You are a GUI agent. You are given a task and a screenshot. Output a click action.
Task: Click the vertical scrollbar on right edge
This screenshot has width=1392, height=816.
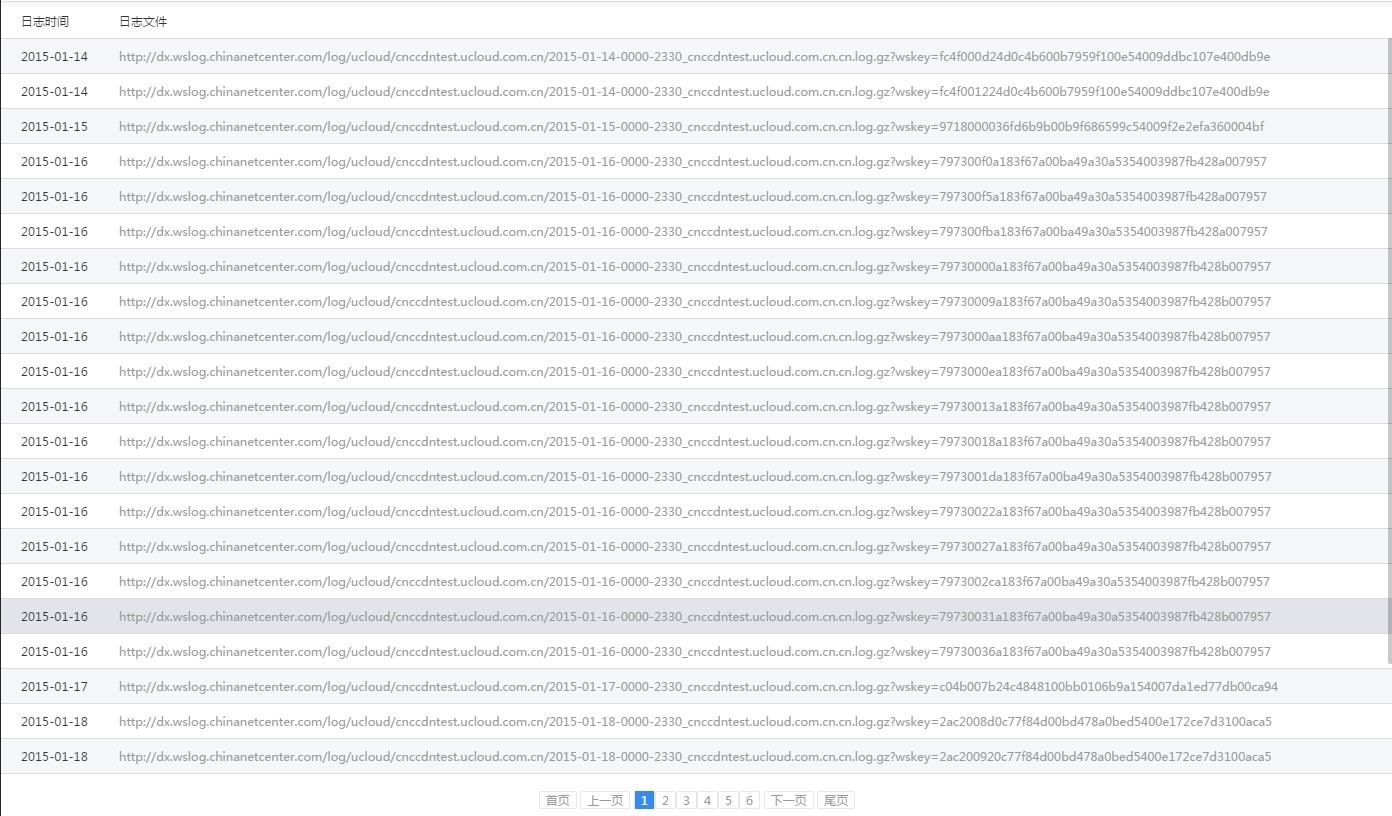(1388, 350)
